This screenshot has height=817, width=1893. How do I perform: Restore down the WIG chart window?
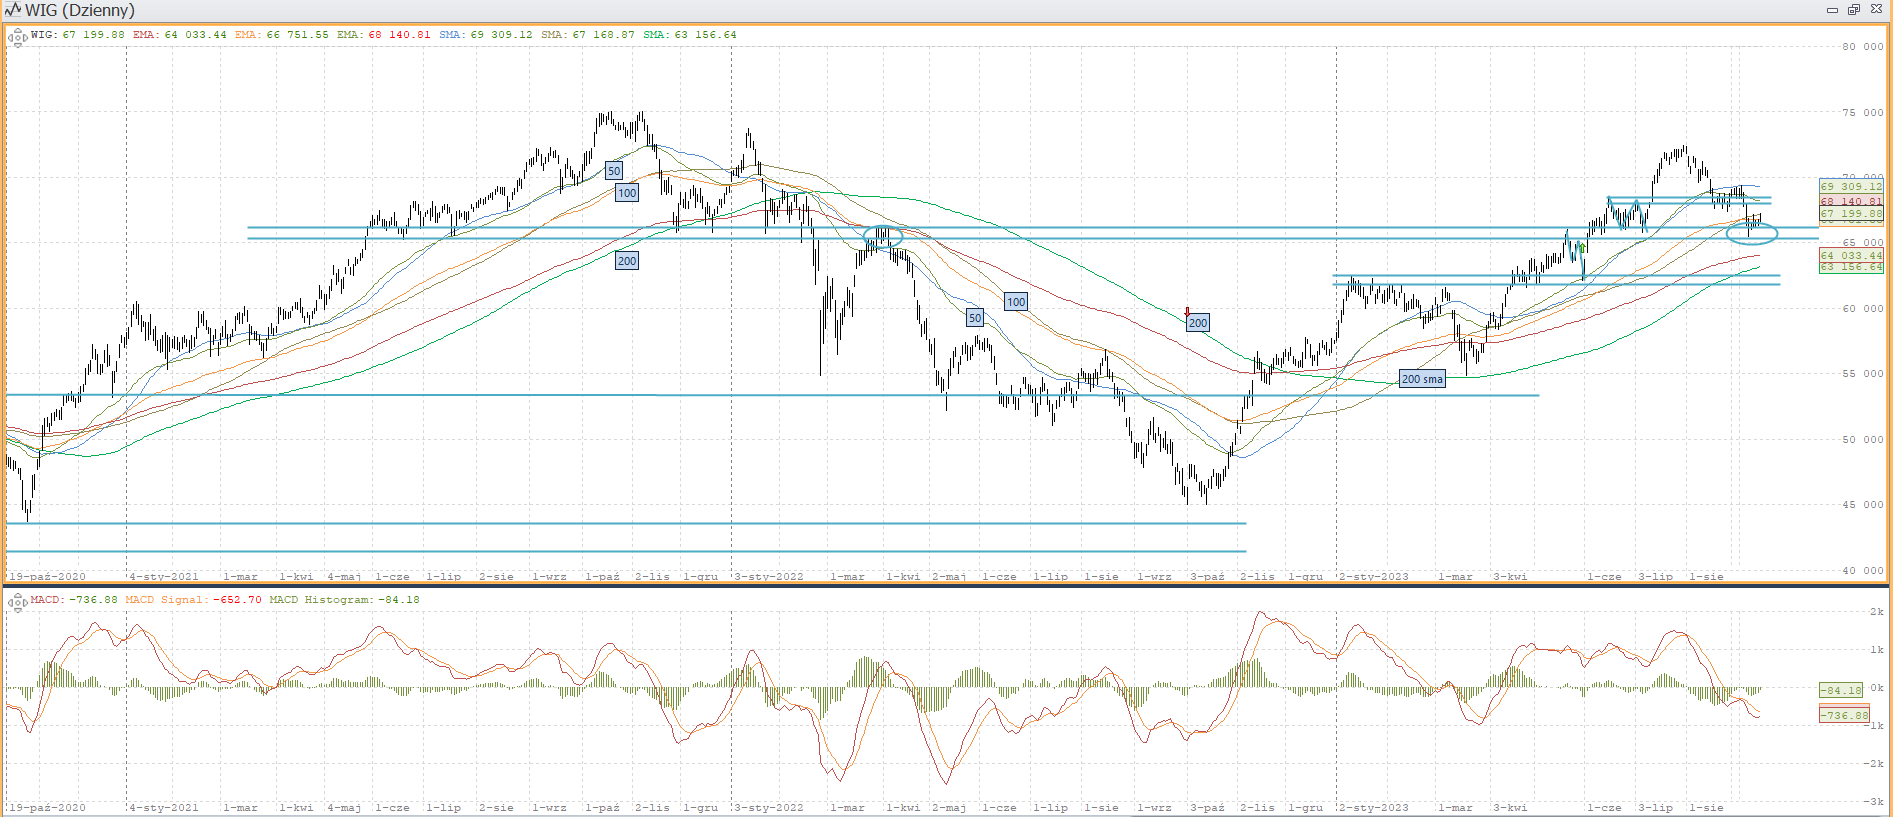click(1853, 10)
